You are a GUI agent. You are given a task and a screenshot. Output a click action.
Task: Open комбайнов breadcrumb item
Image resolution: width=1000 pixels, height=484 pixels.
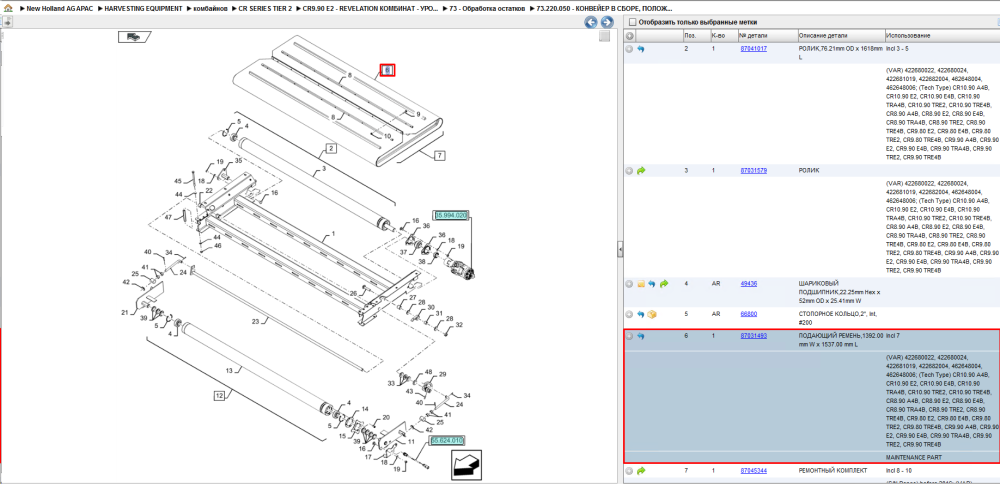coord(210,9)
